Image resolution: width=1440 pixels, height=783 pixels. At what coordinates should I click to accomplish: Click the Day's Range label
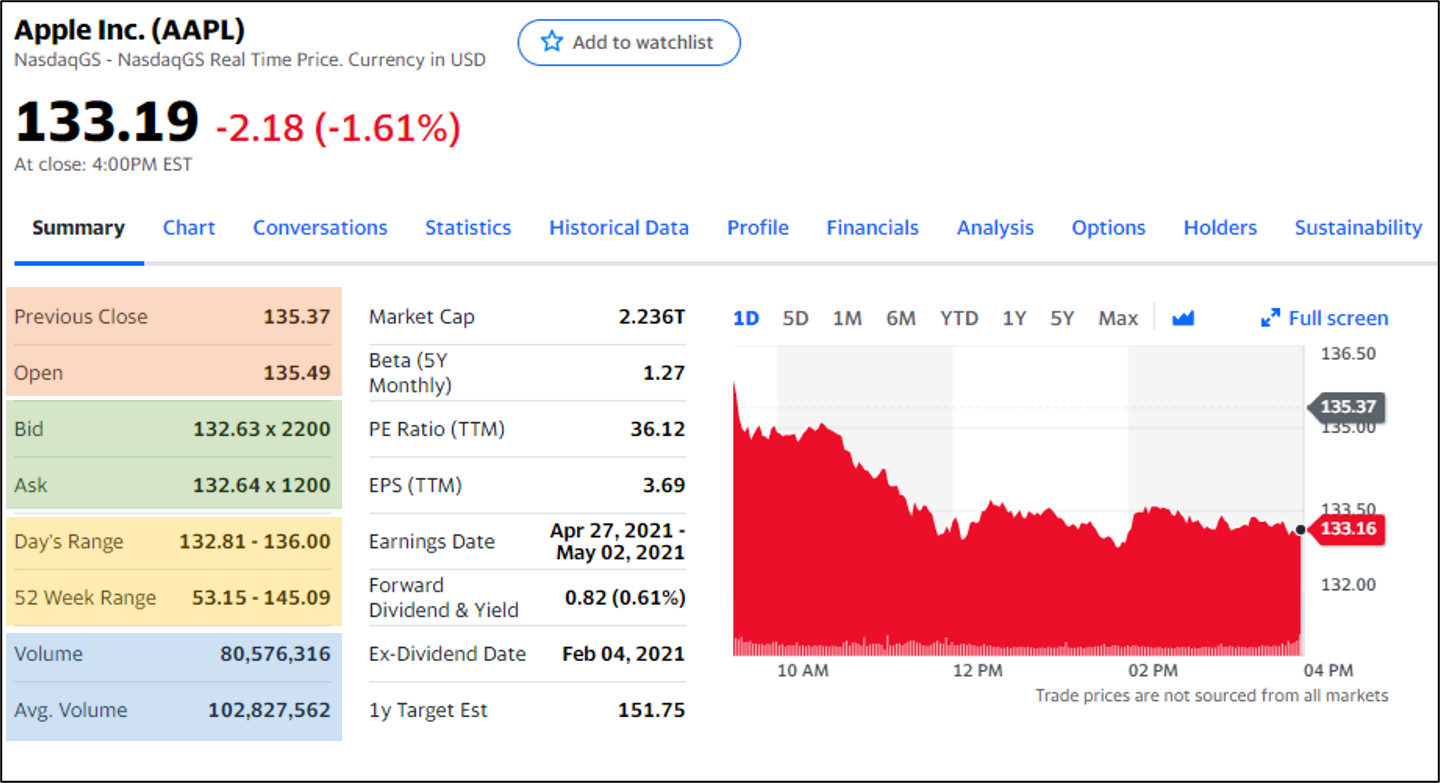pos(69,542)
